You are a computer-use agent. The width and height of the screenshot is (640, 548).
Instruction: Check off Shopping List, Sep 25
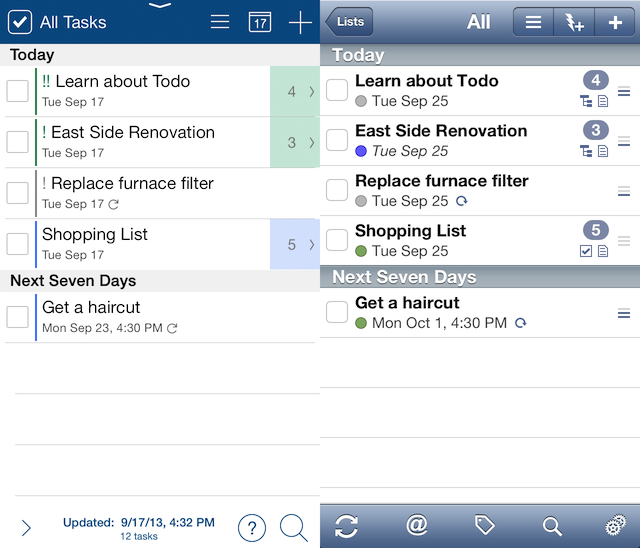click(x=337, y=240)
